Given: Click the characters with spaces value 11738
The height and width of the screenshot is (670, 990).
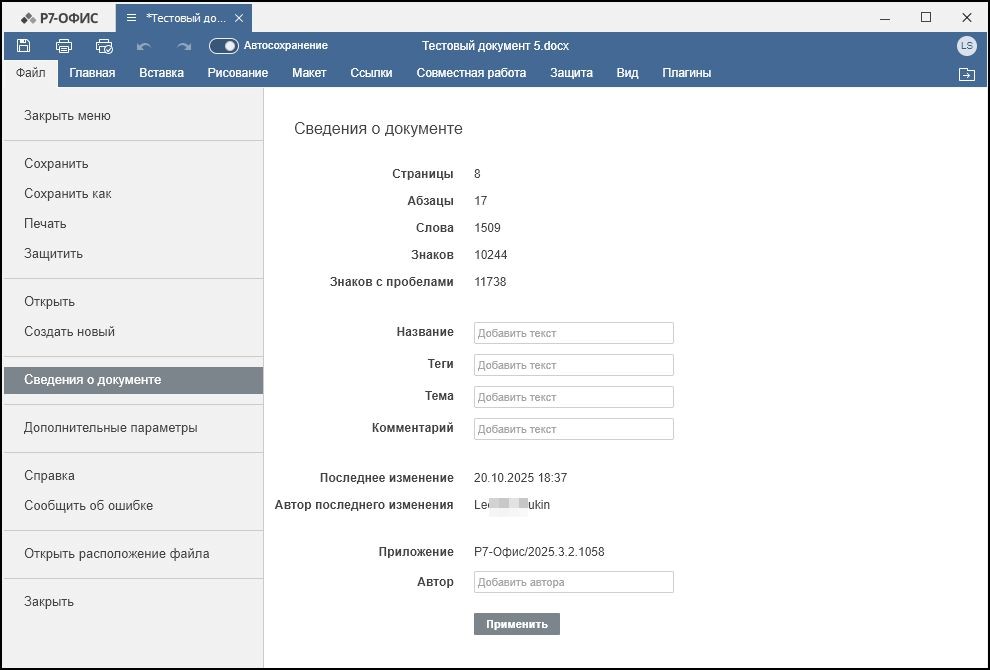Looking at the screenshot, I should (490, 282).
